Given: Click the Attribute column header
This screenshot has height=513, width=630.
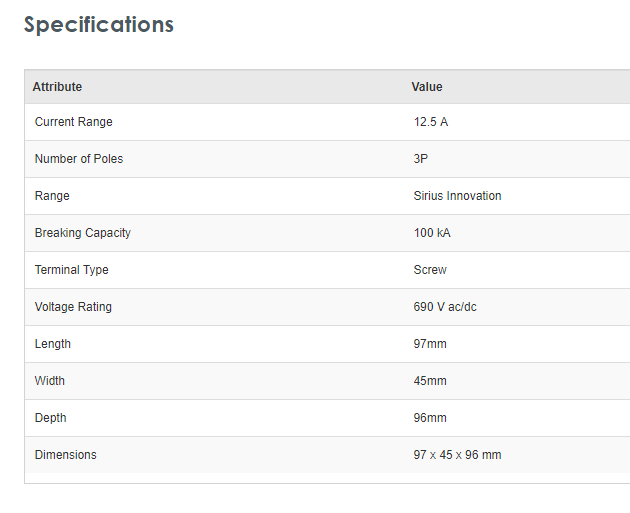Looking at the screenshot, I should [57, 87].
